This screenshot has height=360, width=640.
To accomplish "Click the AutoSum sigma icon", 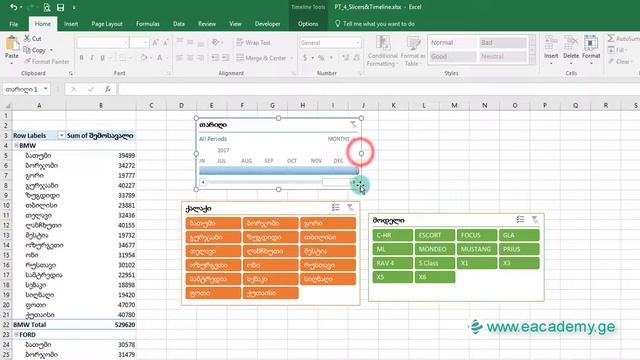I will (x=611, y=38).
